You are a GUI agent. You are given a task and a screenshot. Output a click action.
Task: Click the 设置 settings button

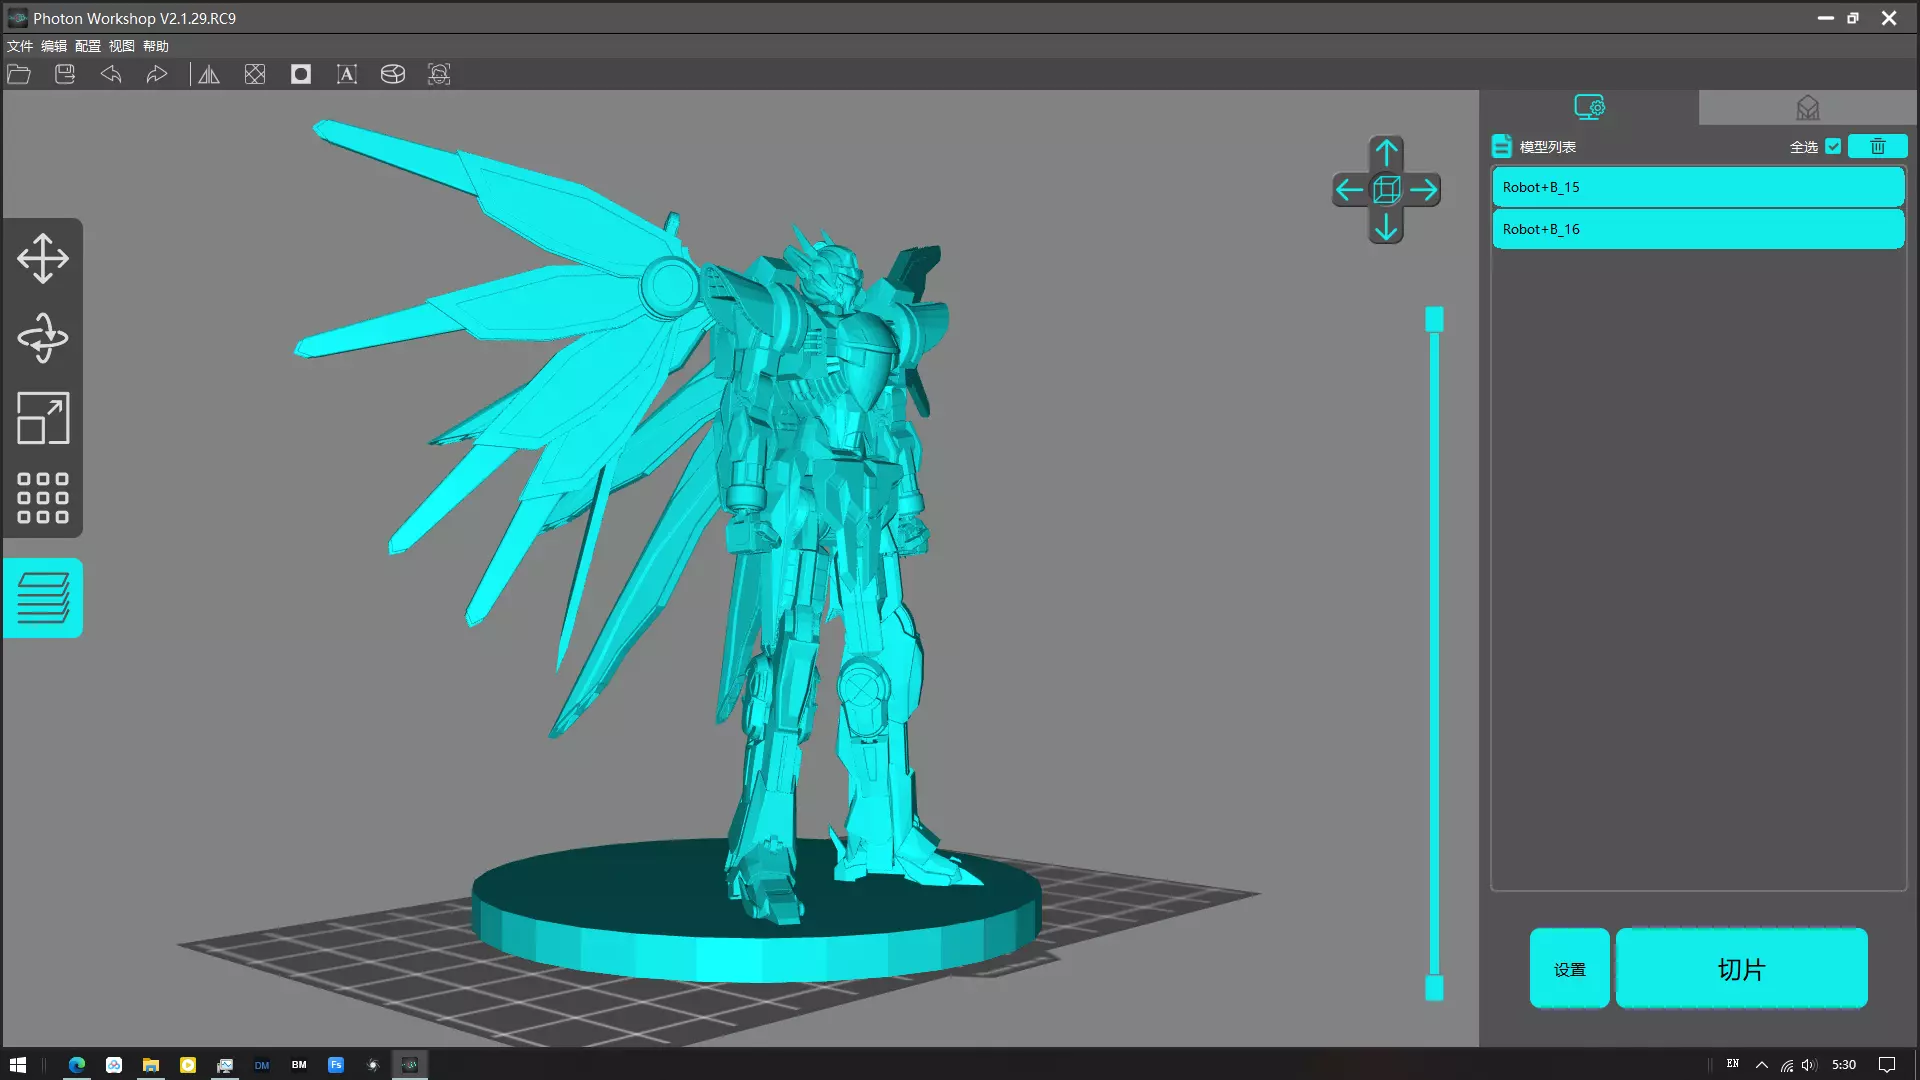(1569, 968)
